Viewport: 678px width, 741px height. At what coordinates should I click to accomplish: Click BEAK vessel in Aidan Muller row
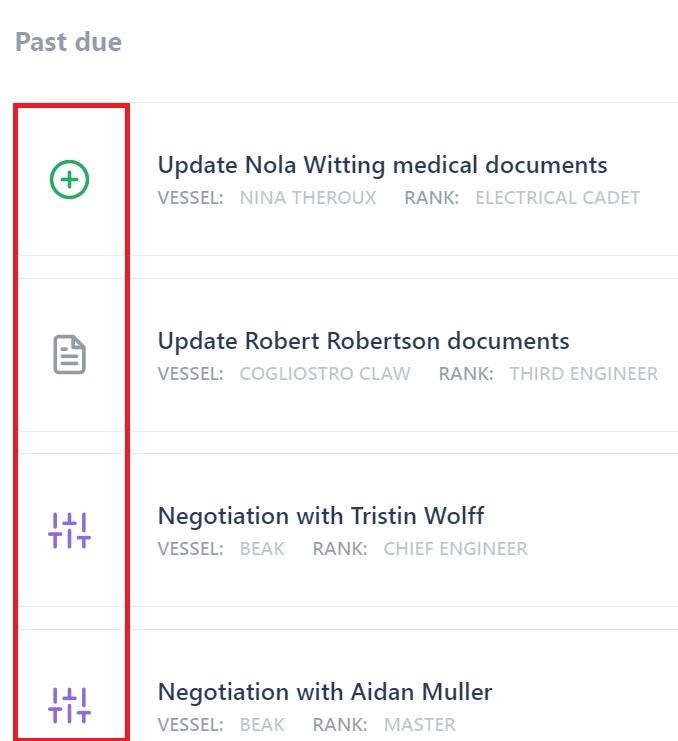[x=262, y=725]
